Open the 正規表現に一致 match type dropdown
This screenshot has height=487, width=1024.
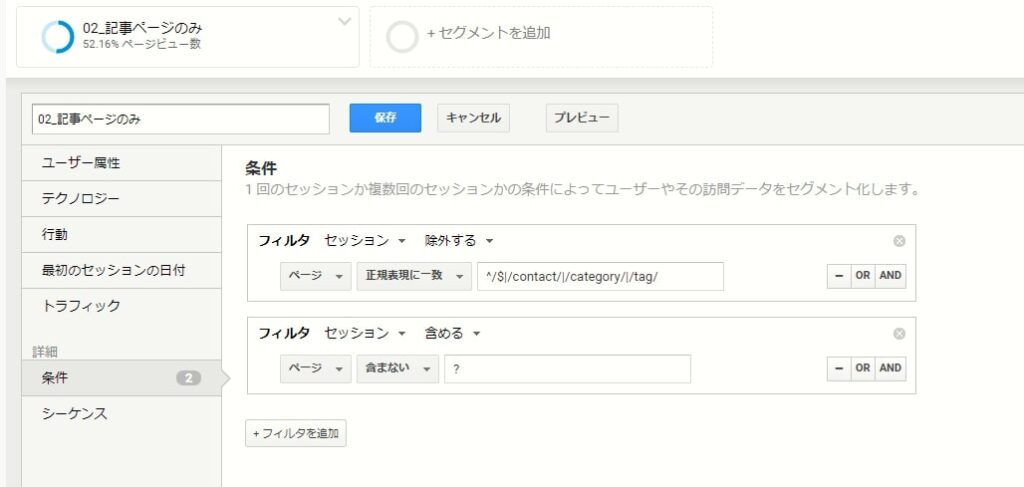point(414,276)
